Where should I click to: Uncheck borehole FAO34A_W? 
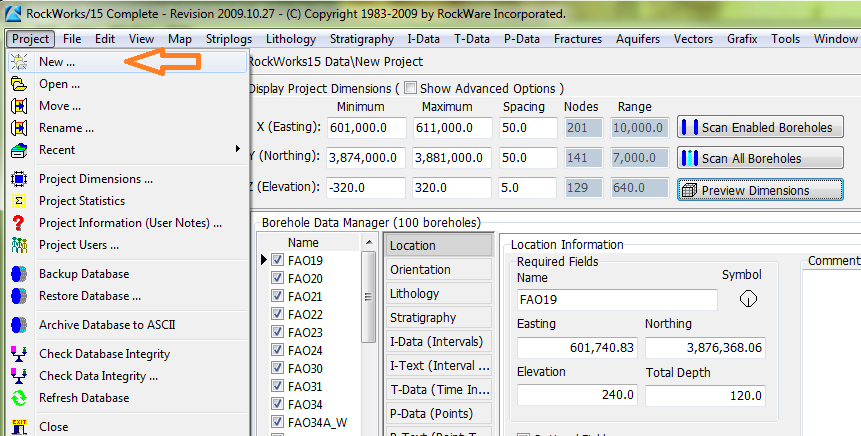pos(277,422)
